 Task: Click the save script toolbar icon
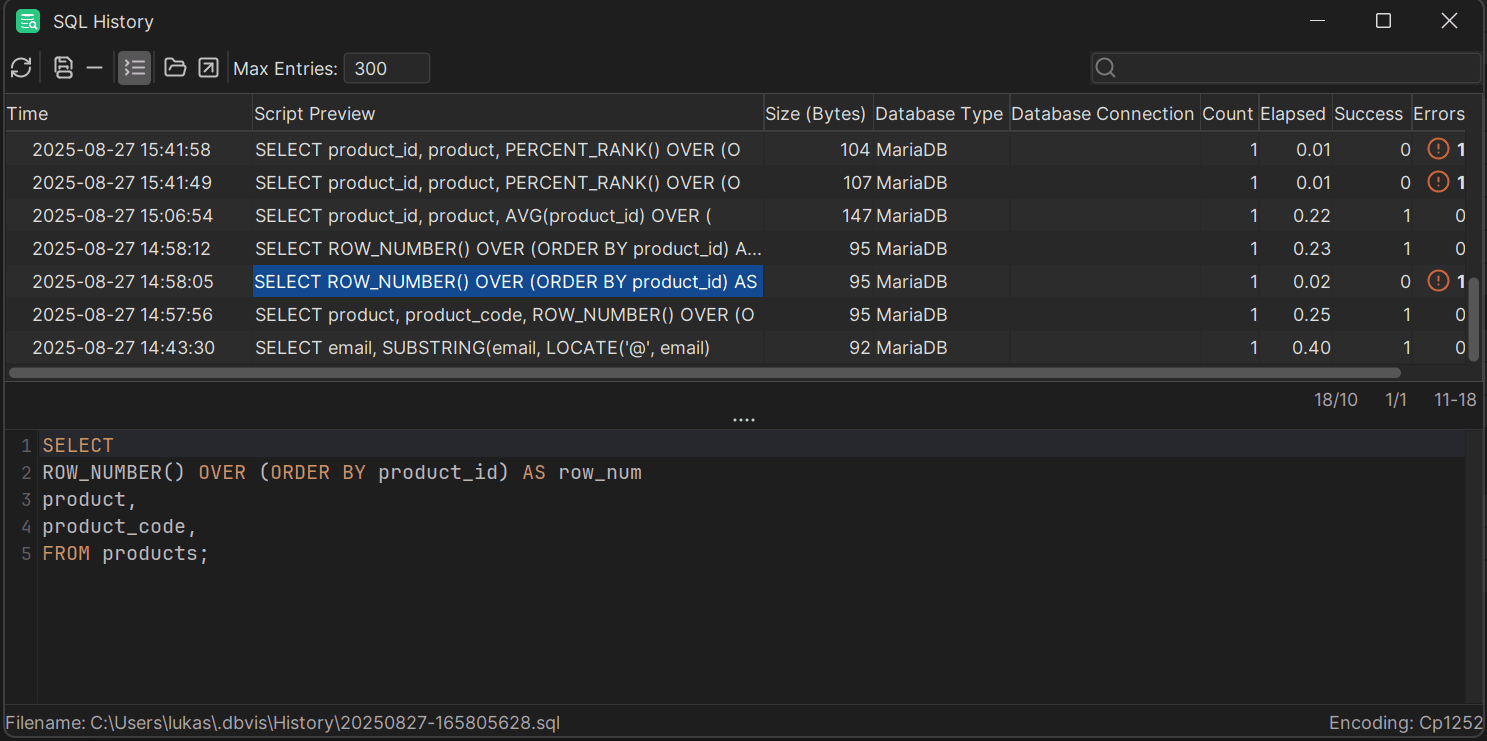pos(63,68)
